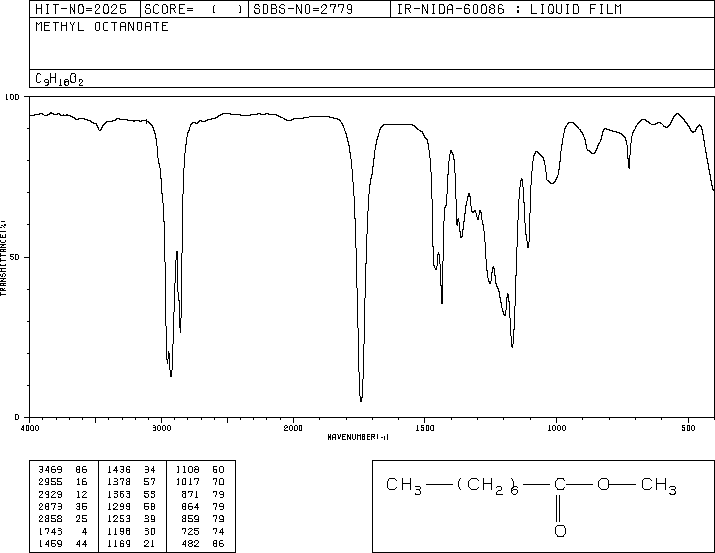Viewport: 715px width, 553px height.
Task: Click the 1169 peak table entry
Action: click(x=131, y=543)
